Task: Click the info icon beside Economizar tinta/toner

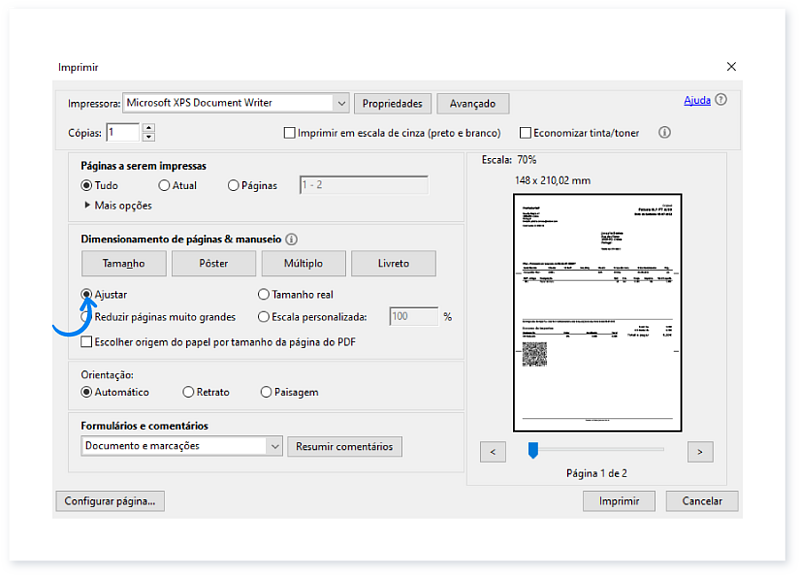Action: [664, 132]
